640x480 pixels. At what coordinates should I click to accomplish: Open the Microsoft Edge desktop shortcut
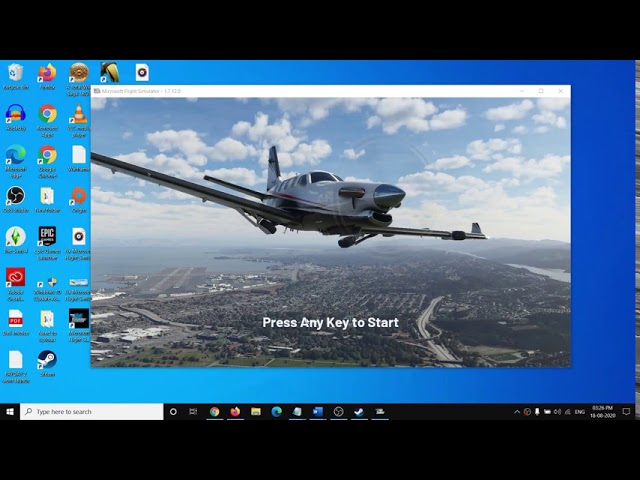coord(16,162)
